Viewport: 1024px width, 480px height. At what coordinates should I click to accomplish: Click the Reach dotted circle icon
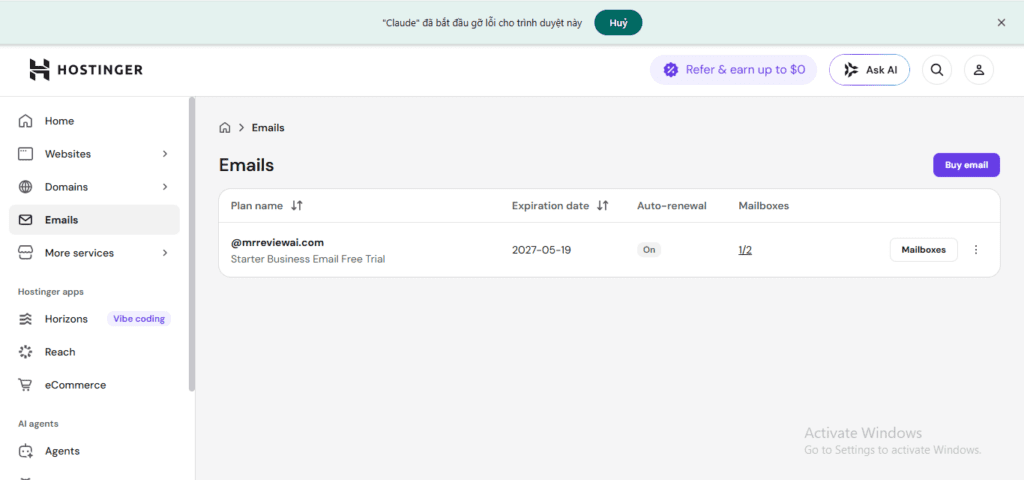(25, 352)
